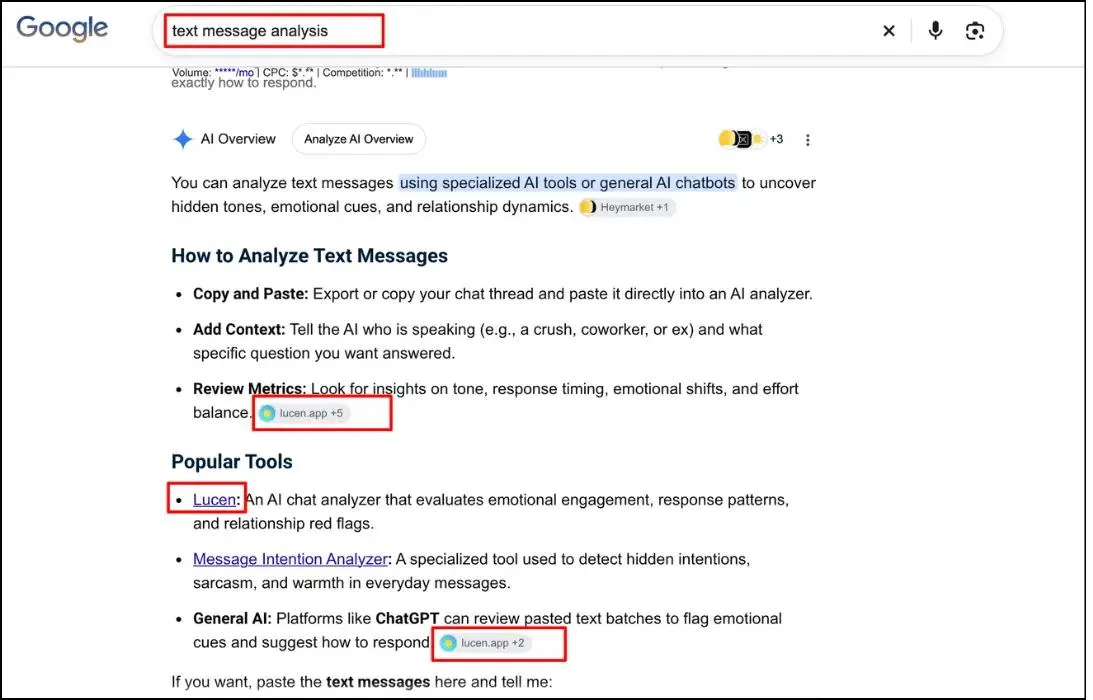1093x700 pixels.
Task: Click the "Analyze AI Overview" button
Action: [x=358, y=139]
